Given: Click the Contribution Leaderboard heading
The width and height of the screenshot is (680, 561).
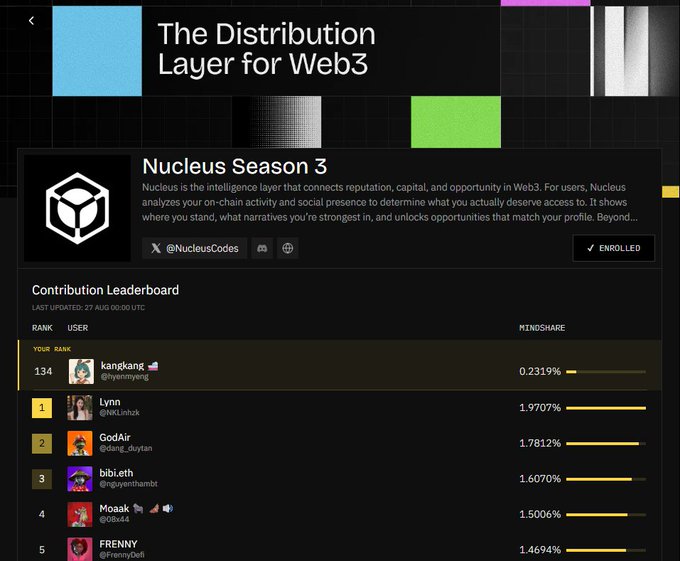Looking at the screenshot, I should [105, 290].
